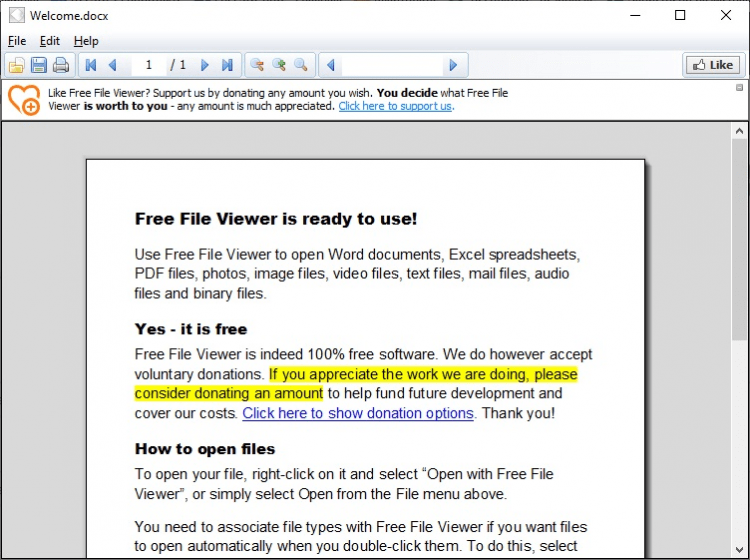Click the Welcome.docx title bar icon
750x560 pixels.
[17, 15]
